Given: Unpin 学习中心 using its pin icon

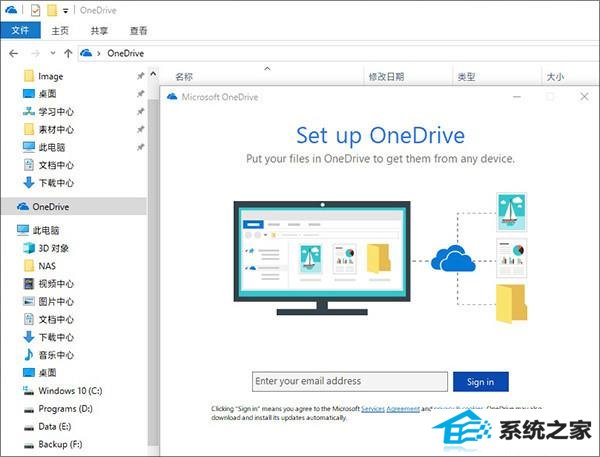Looking at the screenshot, I should (140, 111).
